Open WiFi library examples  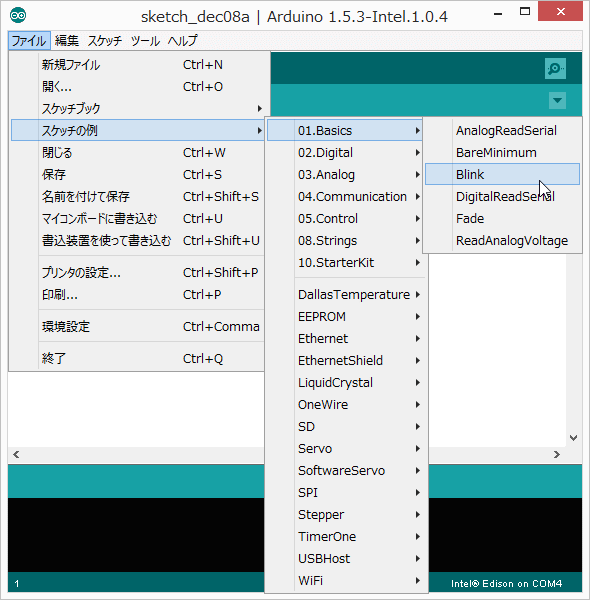pos(346,580)
